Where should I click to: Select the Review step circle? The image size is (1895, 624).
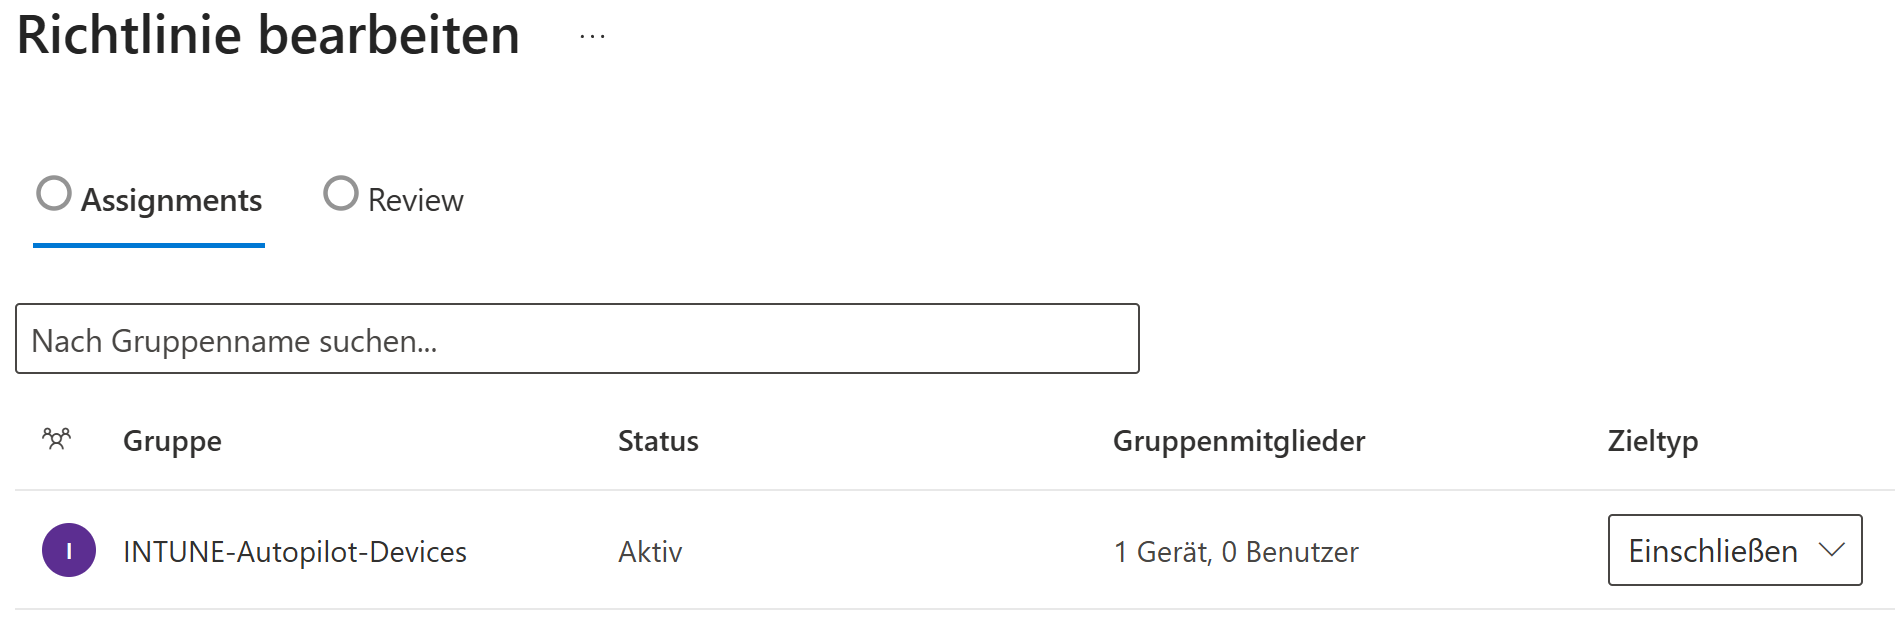pyautogui.click(x=341, y=193)
